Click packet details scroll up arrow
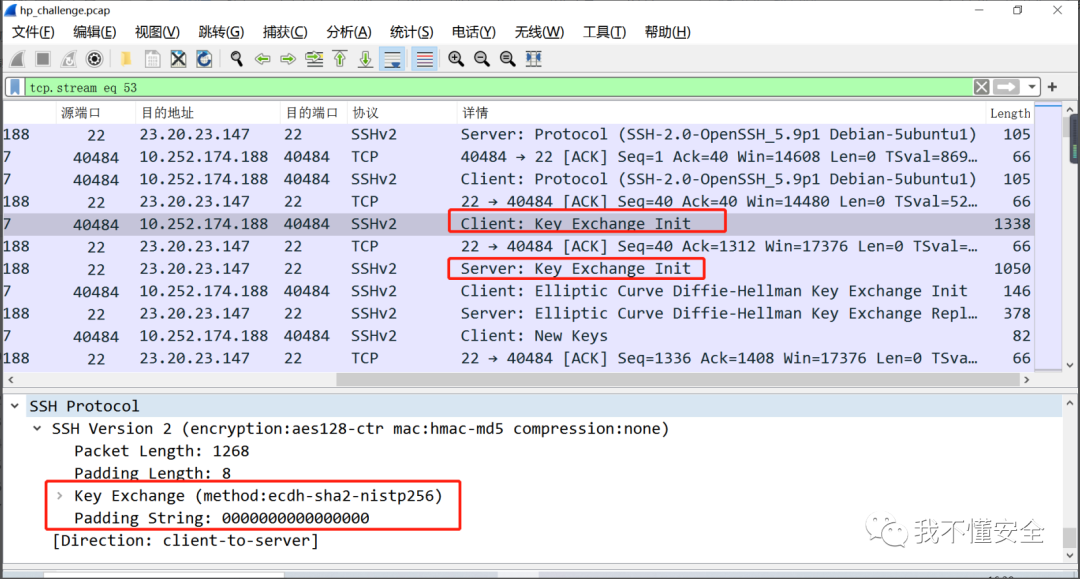 pos(1069,403)
